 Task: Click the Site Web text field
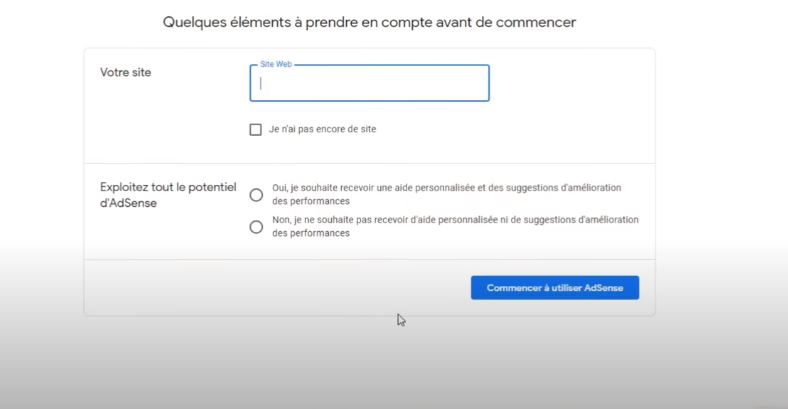click(369, 84)
